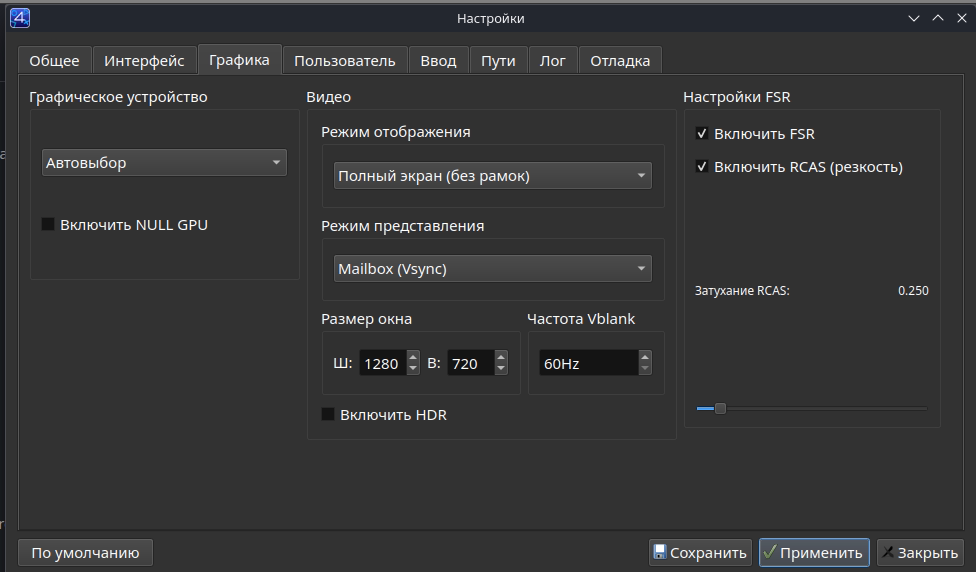The image size is (976, 572).
Task: Increase window width with up arrow
Action: point(413,357)
